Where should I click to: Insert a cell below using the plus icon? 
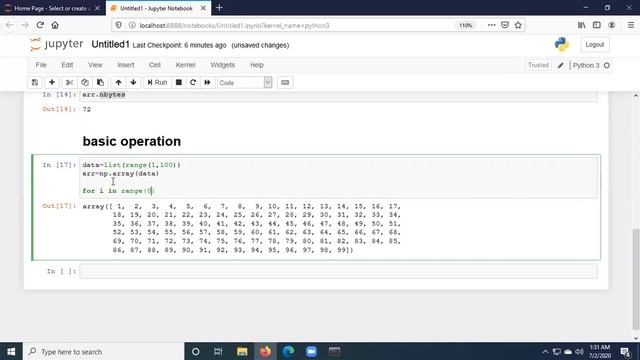(52, 82)
